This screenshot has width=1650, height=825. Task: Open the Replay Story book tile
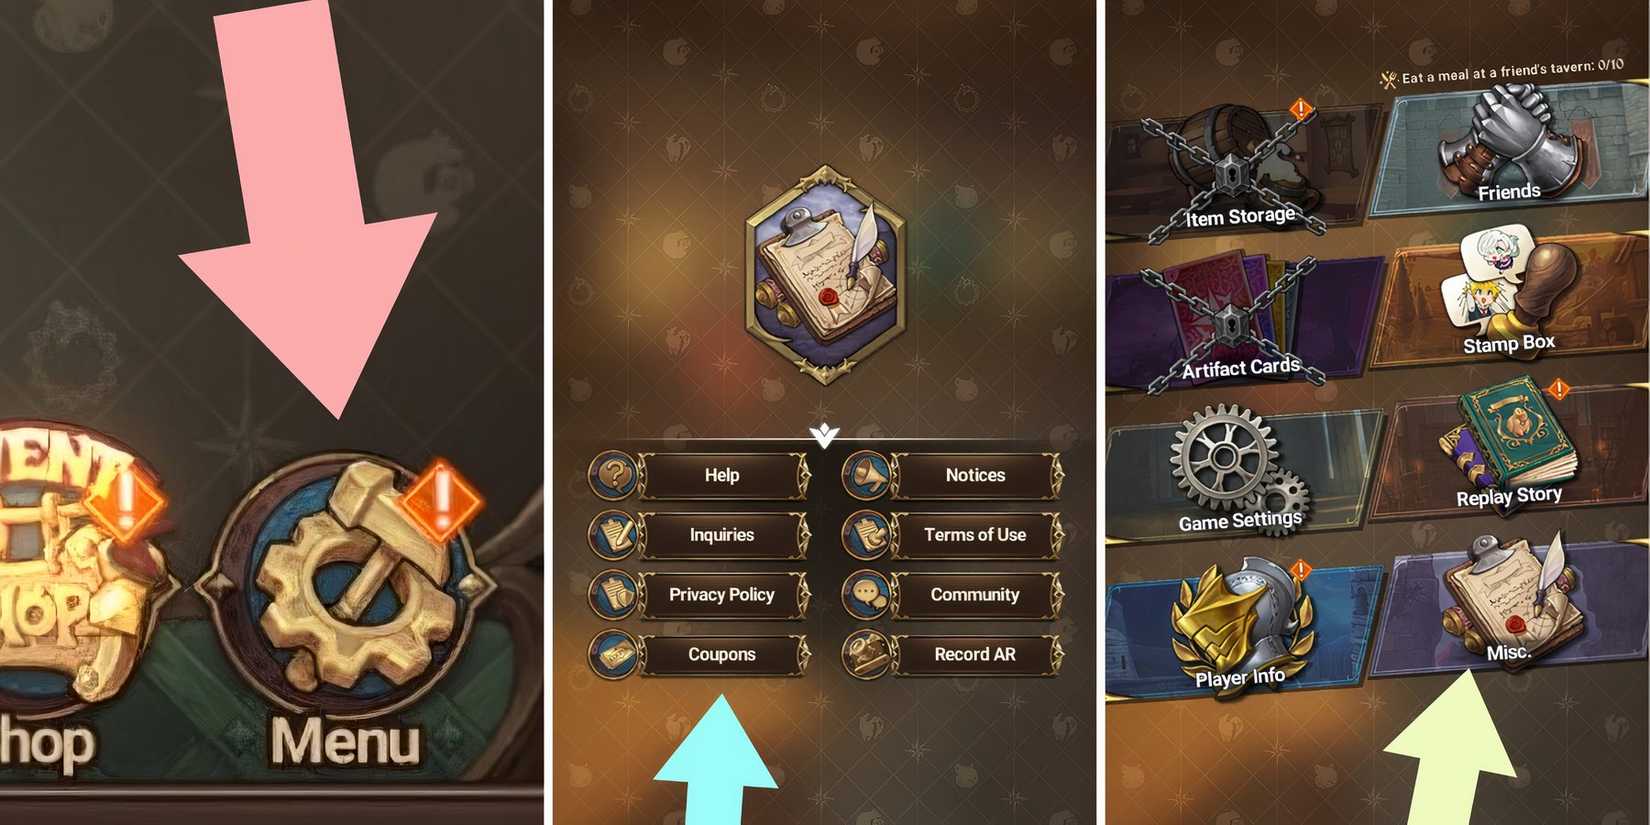1510,450
